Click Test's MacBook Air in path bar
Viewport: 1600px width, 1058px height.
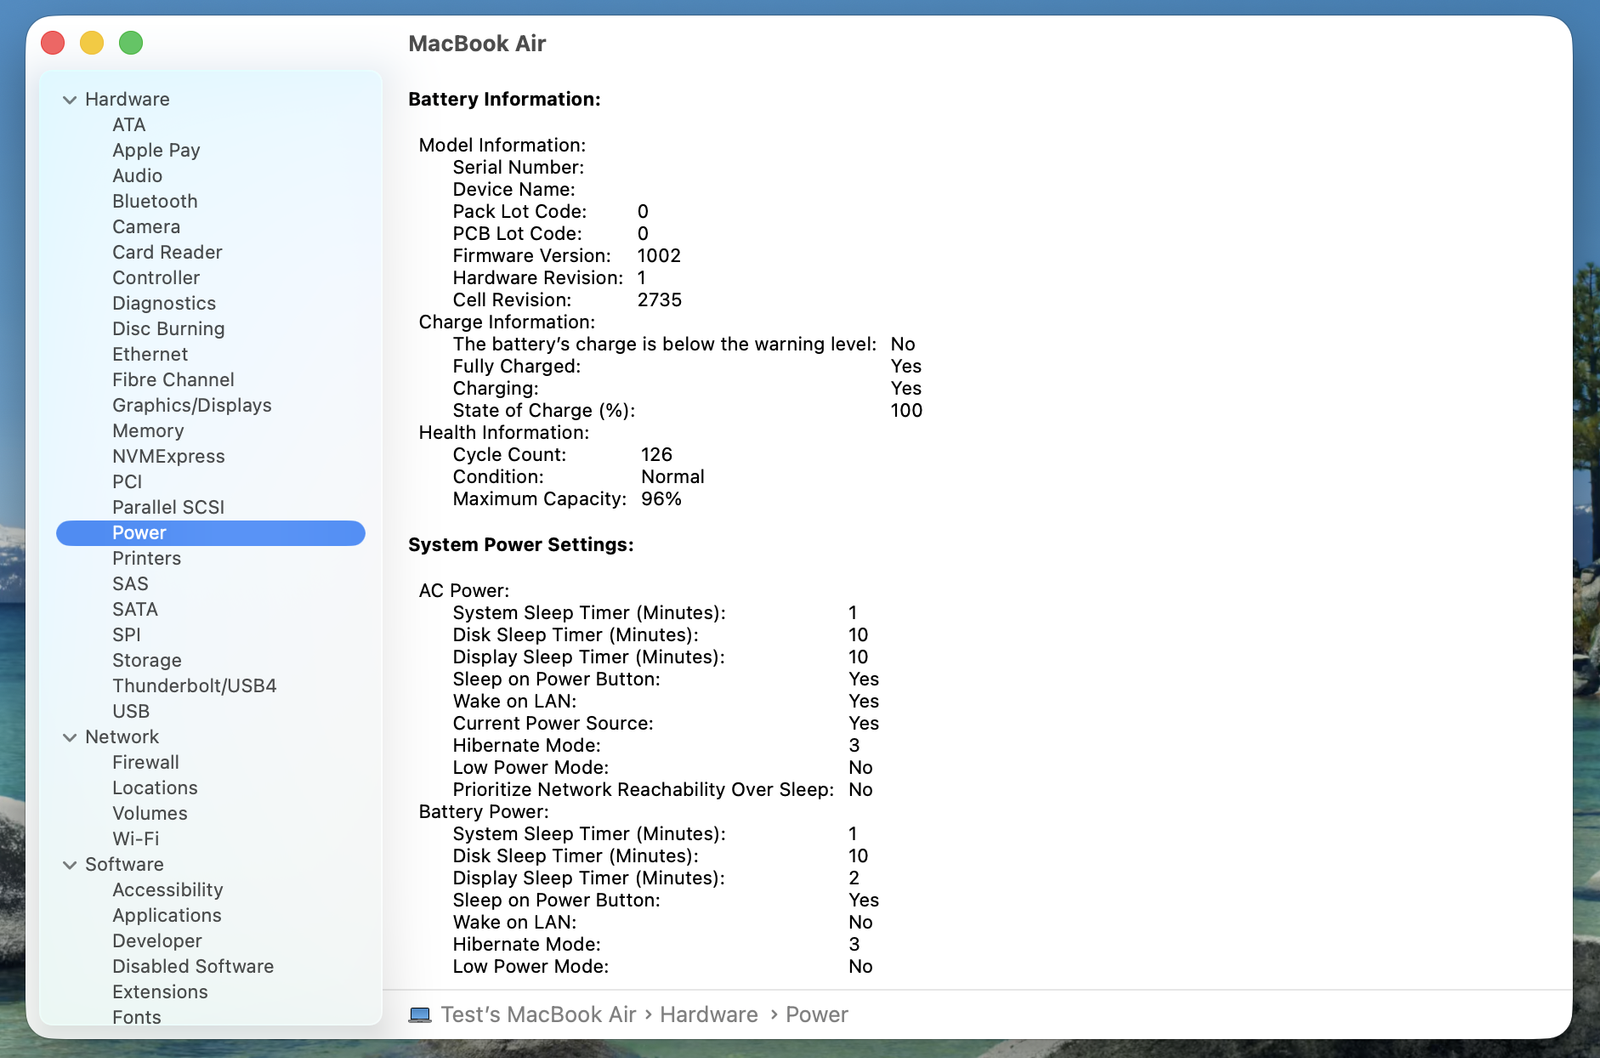coord(538,1015)
